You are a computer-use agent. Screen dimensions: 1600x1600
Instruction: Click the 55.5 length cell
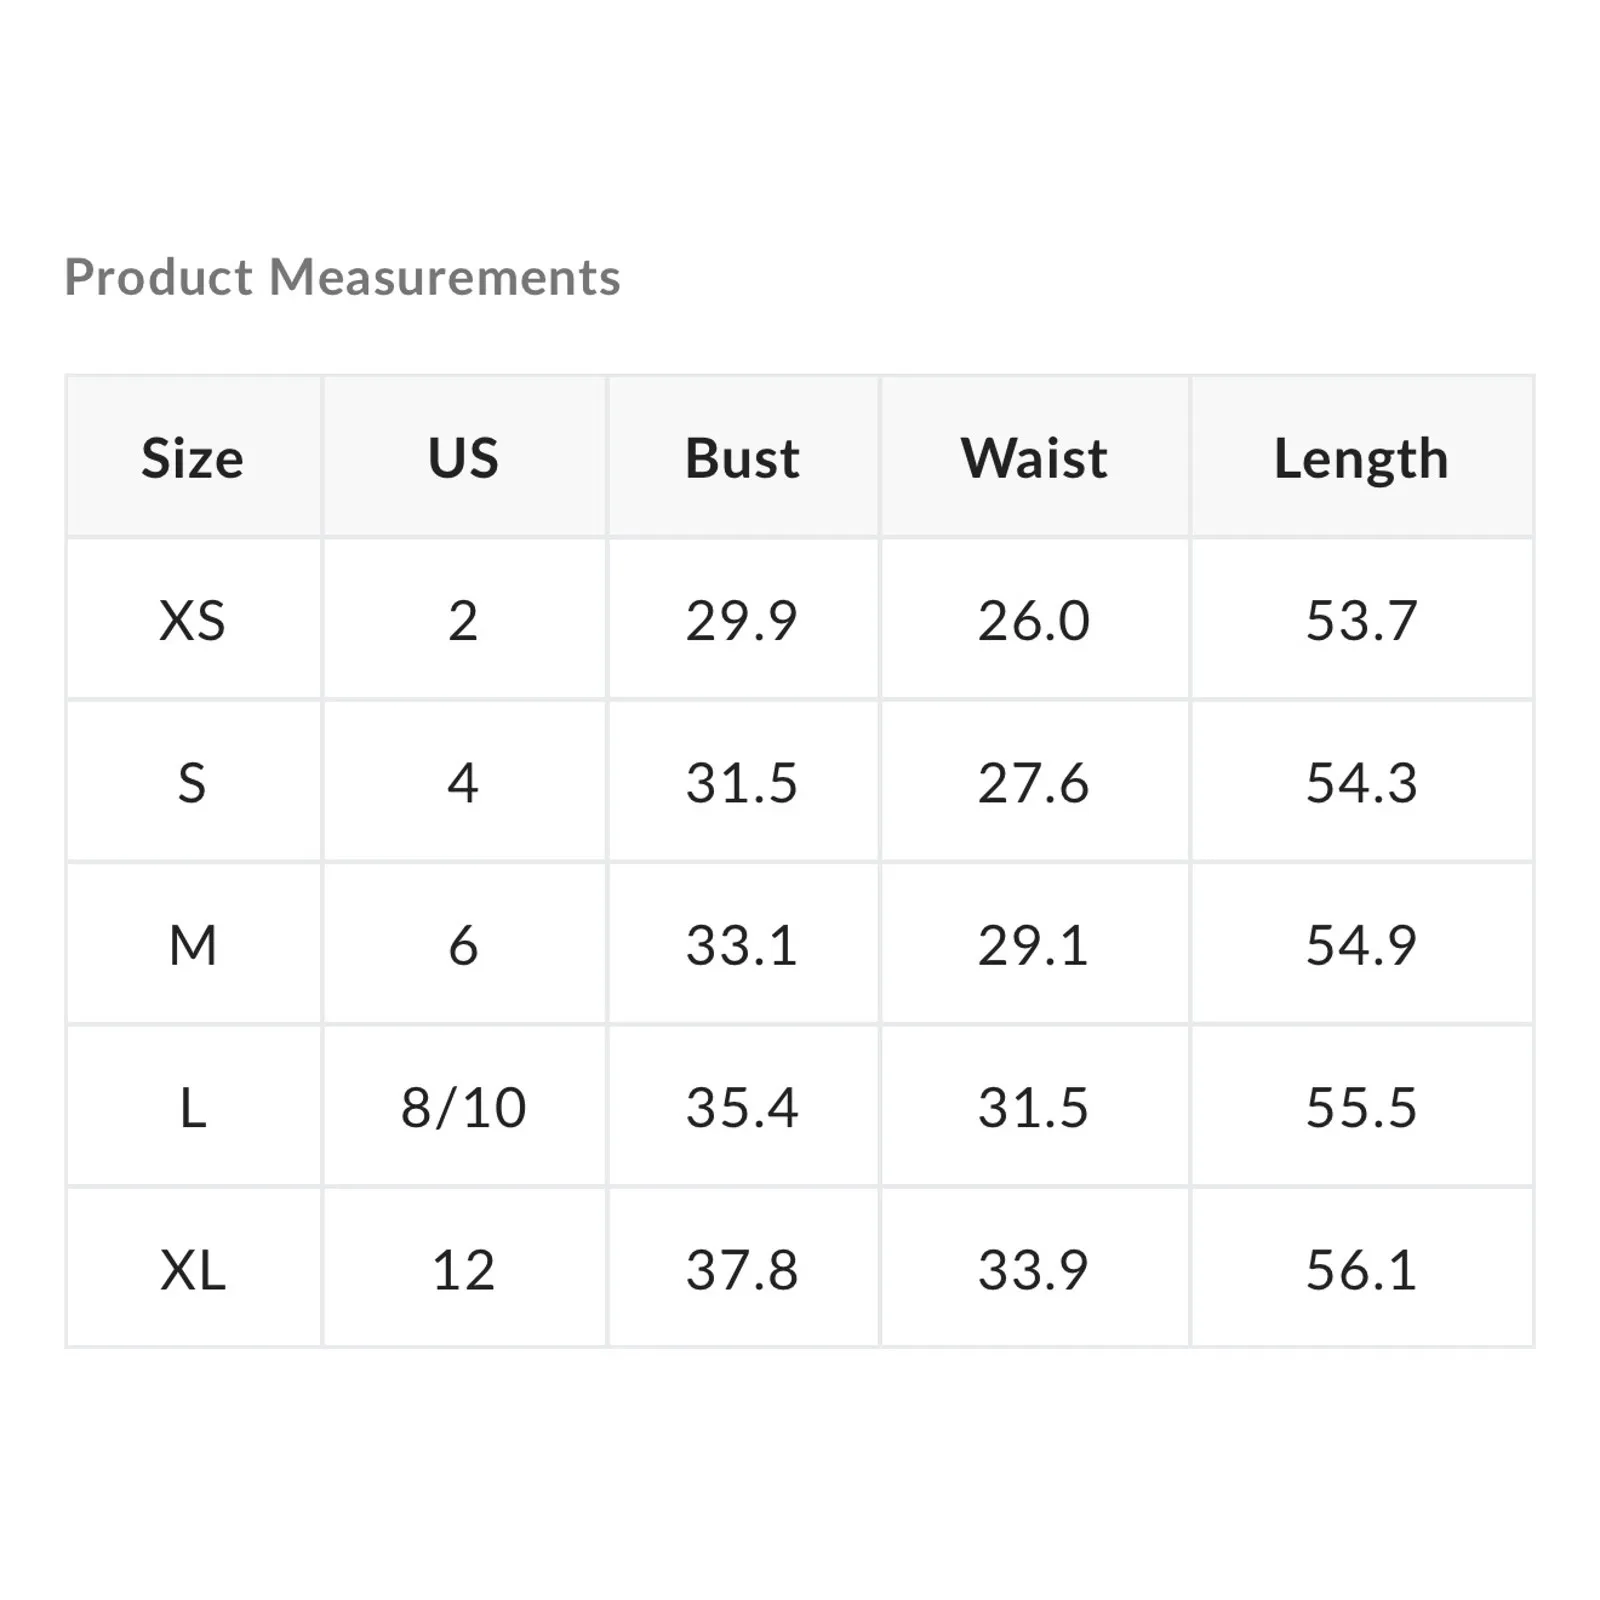point(1361,1108)
